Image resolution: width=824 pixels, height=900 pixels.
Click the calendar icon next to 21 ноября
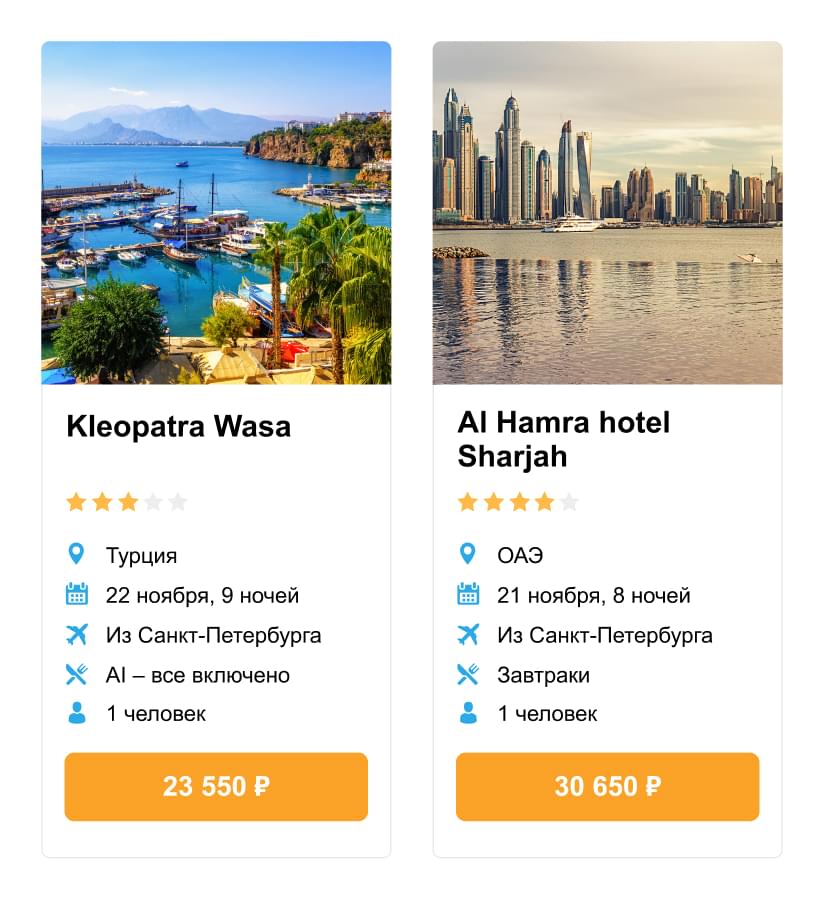[468, 594]
